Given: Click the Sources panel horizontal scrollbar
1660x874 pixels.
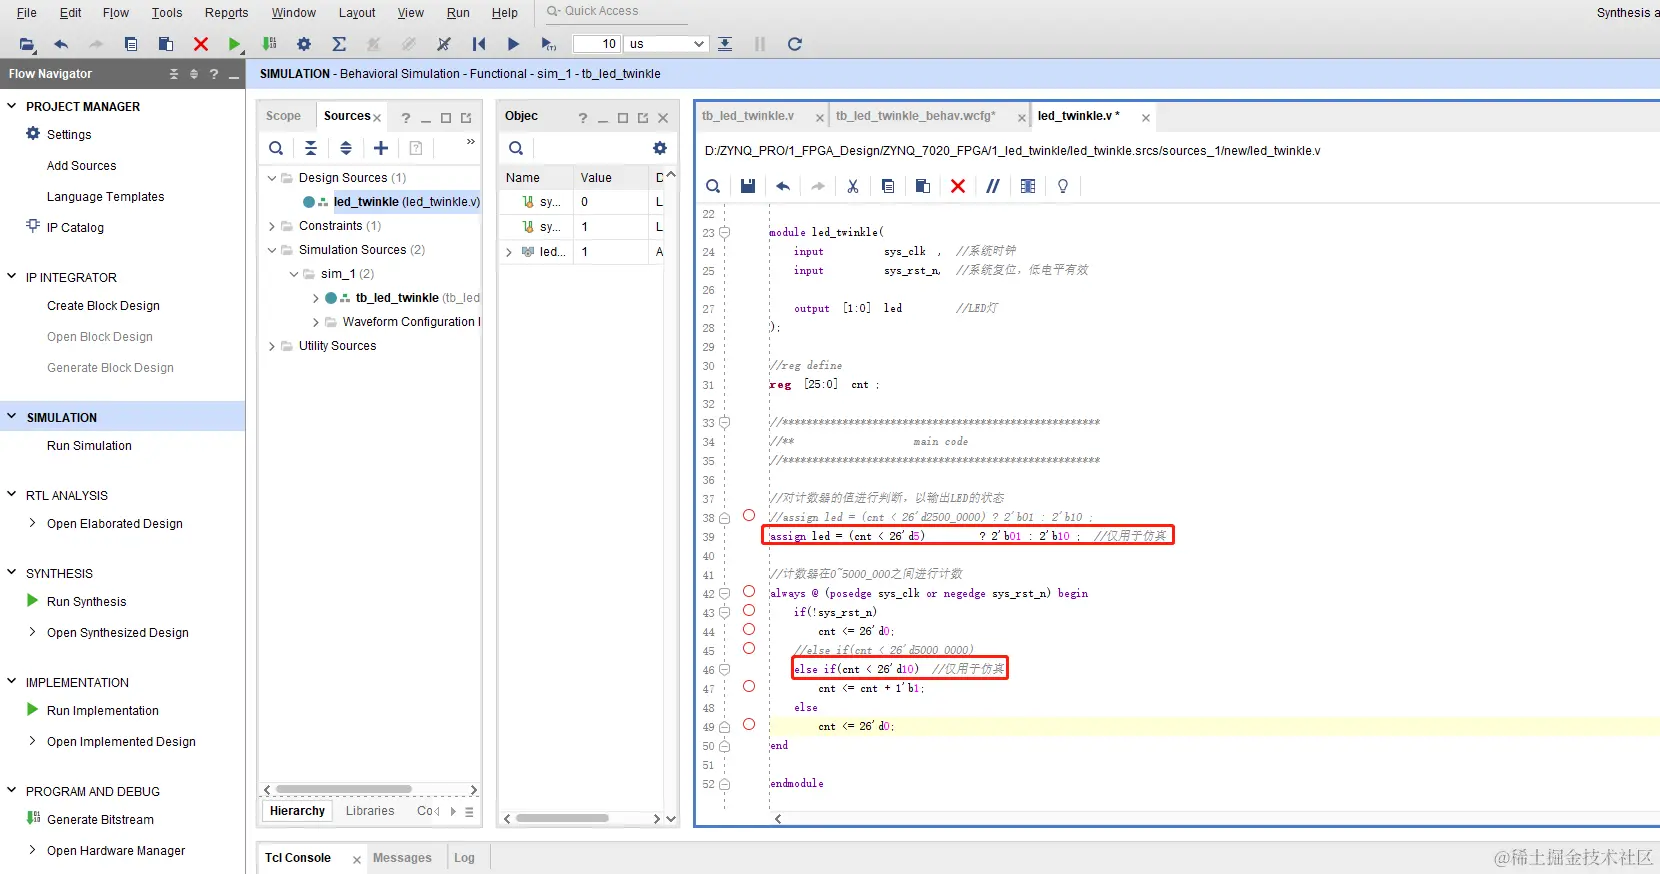Looking at the screenshot, I should pyautogui.click(x=344, y=790).
